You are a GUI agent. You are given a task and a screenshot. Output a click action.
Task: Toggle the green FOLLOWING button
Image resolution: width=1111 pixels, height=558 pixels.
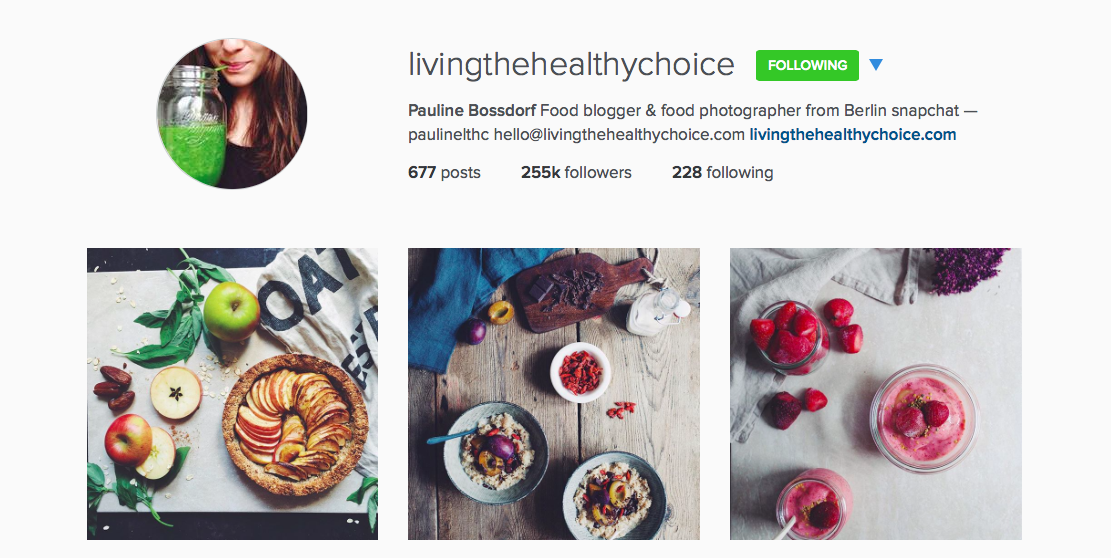(807, 65)
